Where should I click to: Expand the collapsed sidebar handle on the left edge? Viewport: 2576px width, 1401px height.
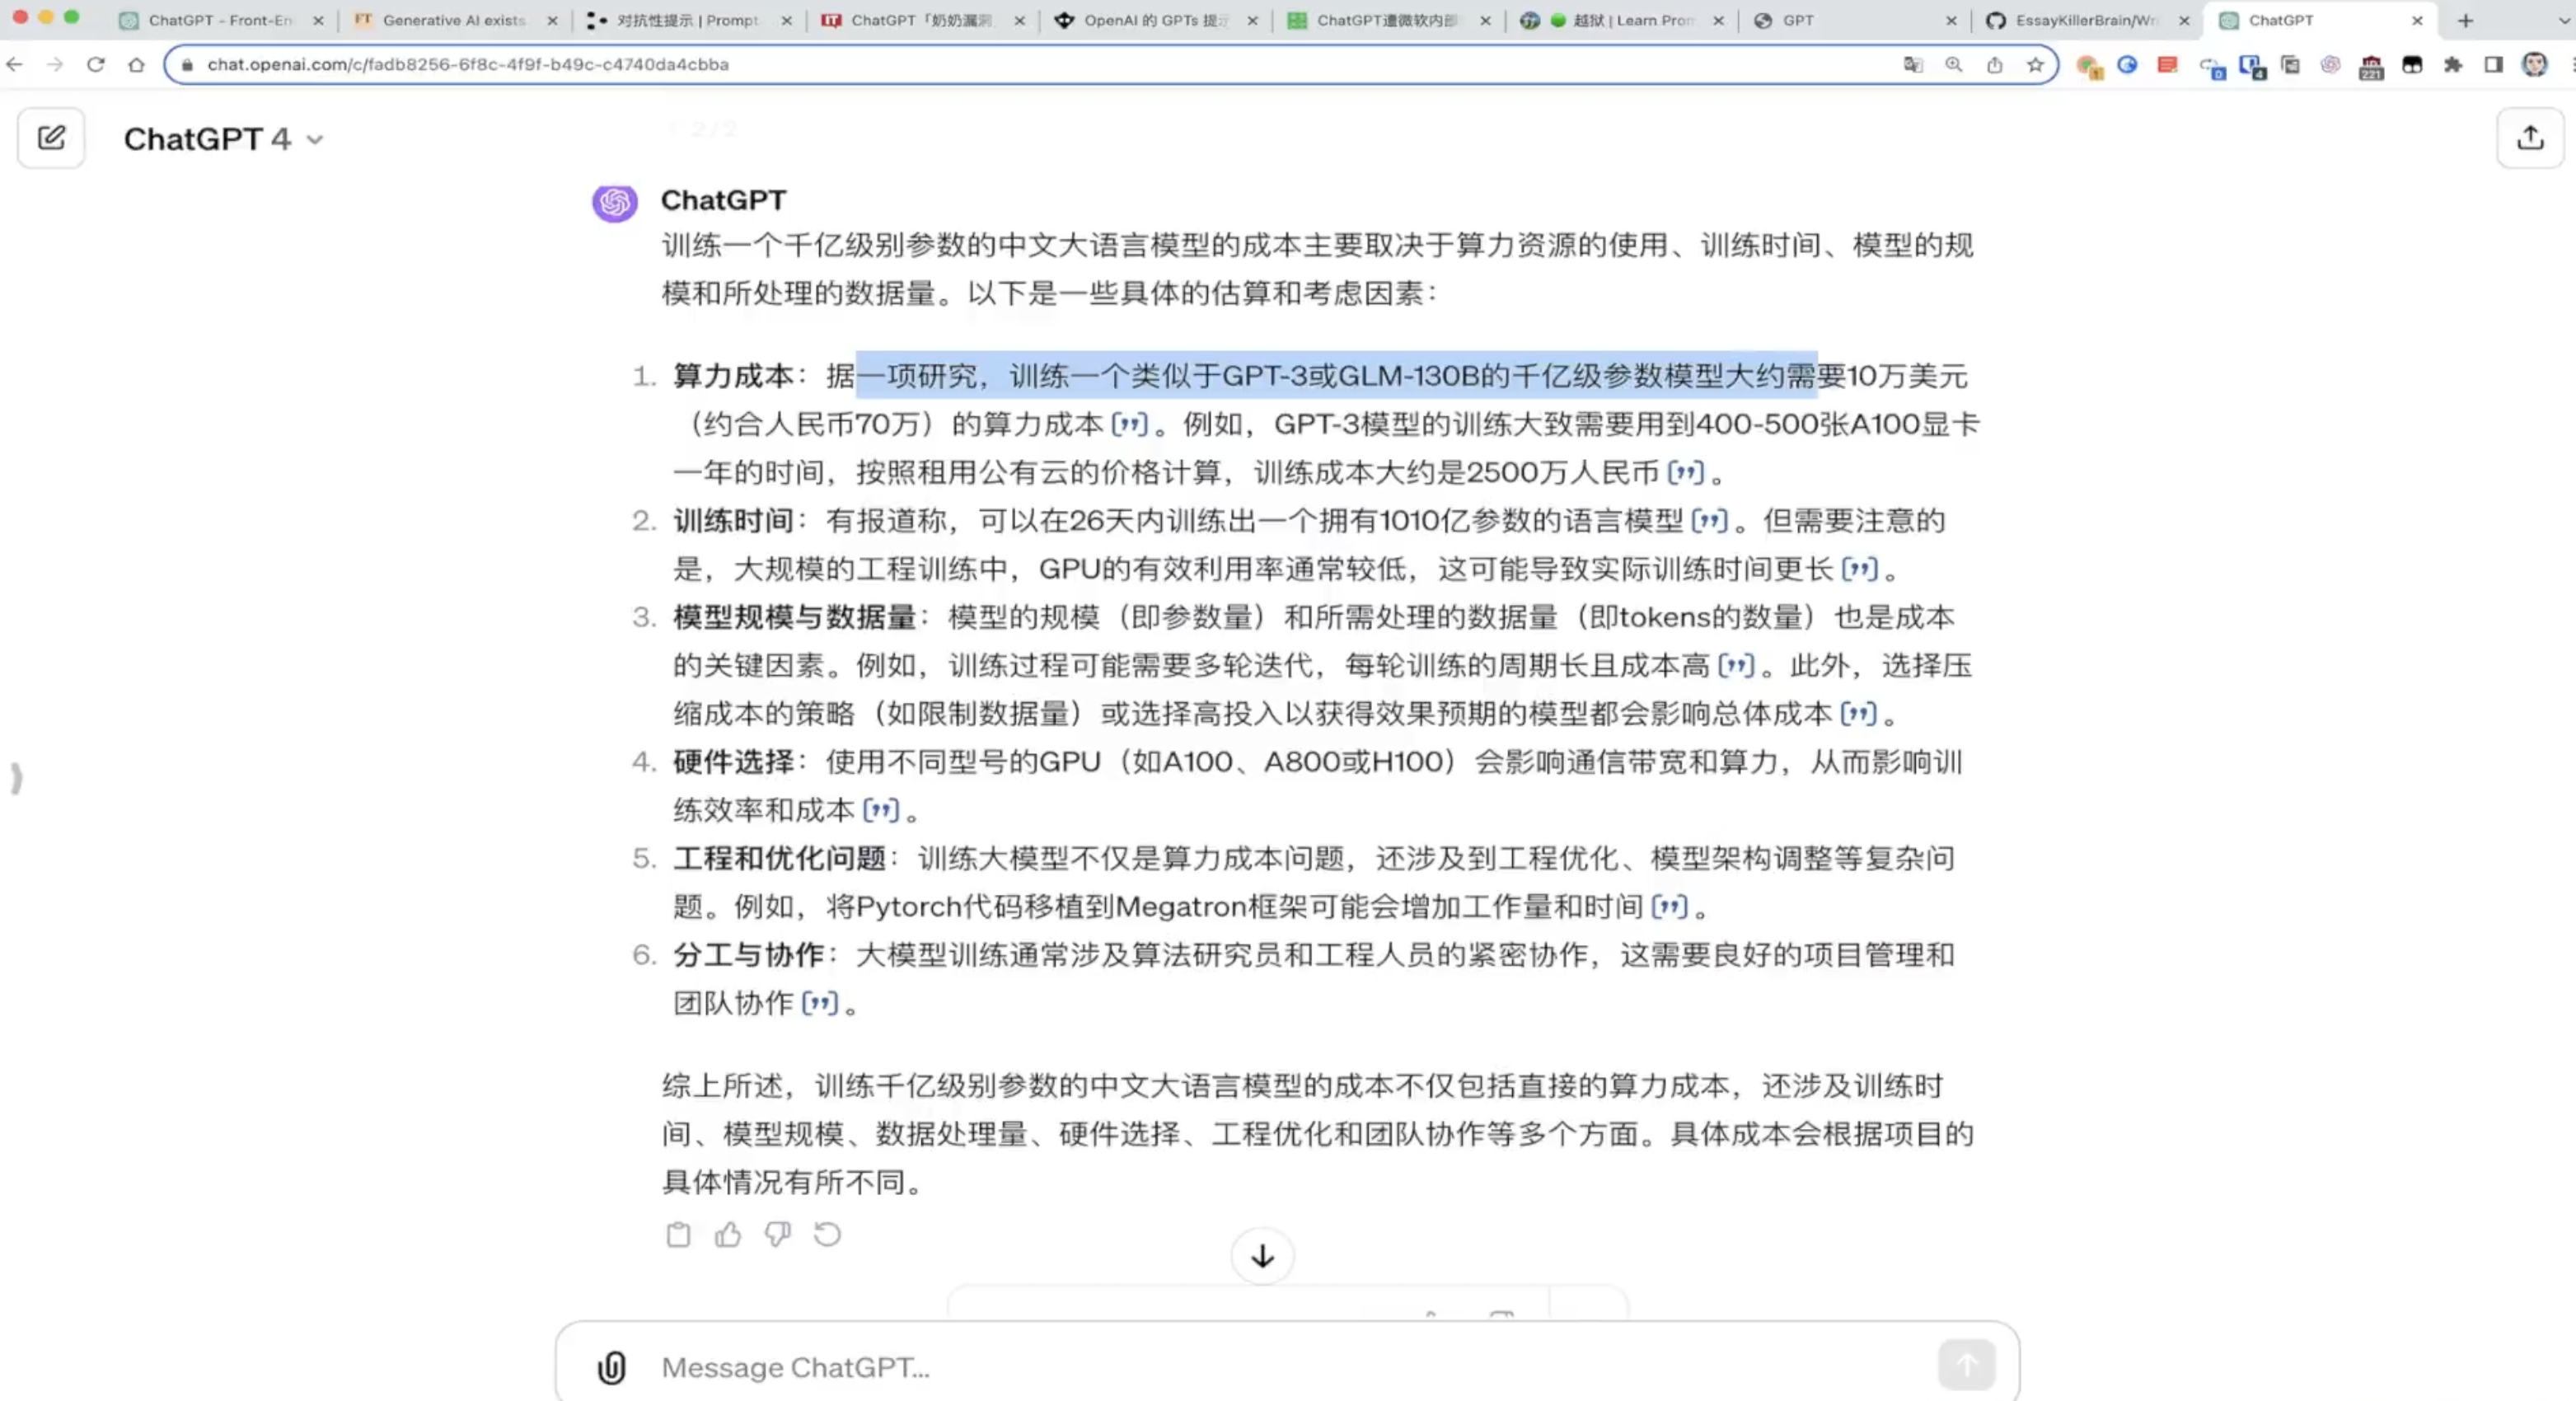tap(16, 777)
